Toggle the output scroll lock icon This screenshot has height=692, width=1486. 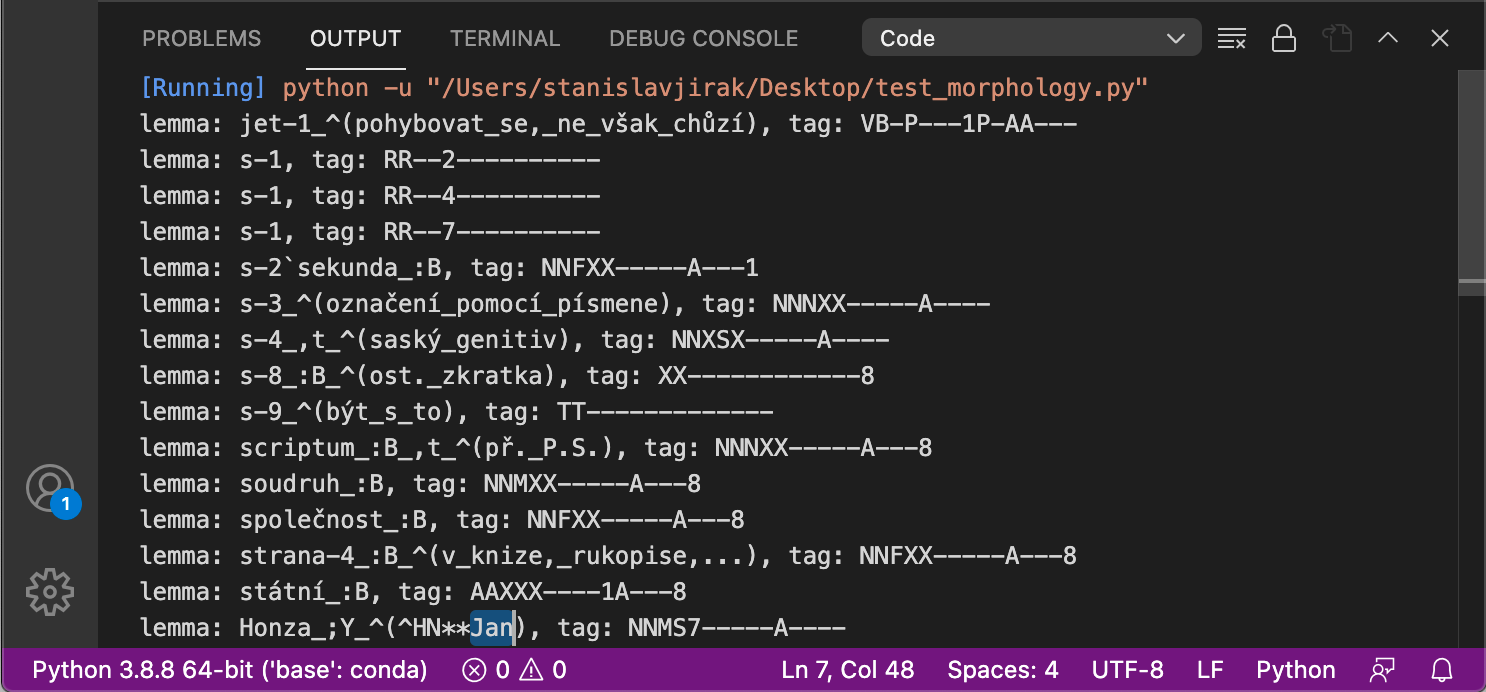coord(1284,39)
